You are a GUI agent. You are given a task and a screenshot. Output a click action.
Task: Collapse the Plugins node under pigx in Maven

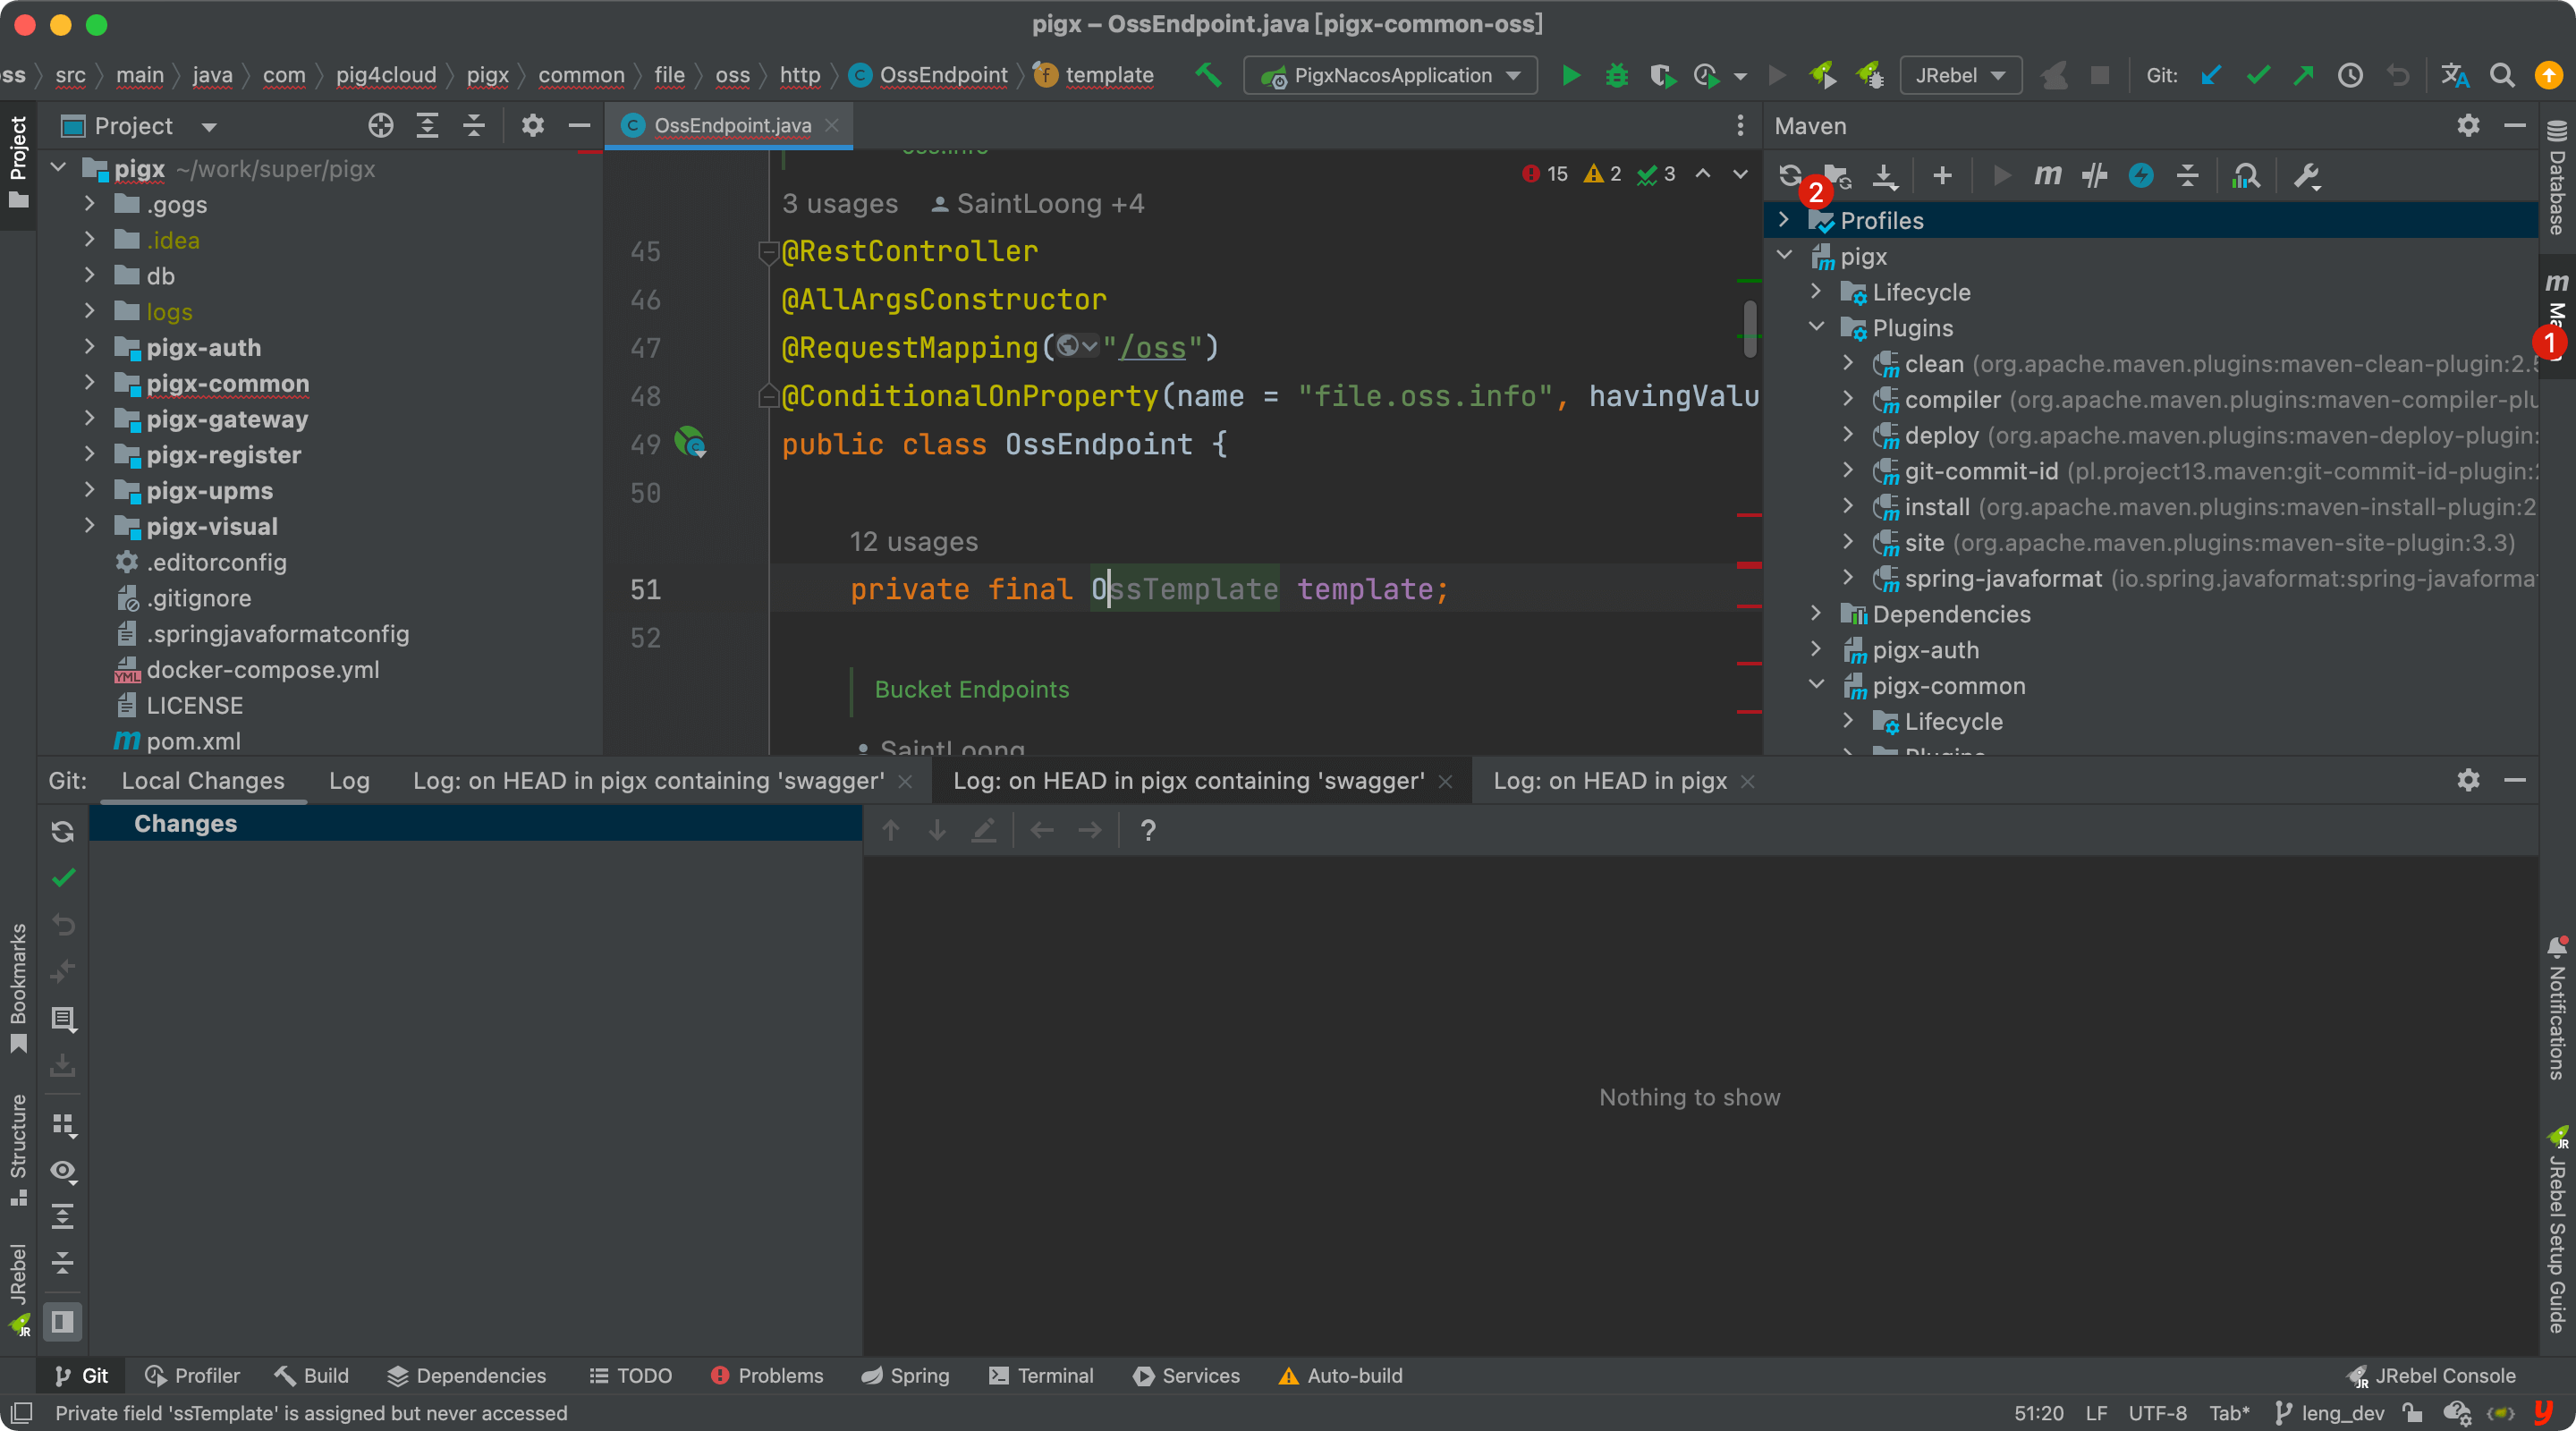tap(1816, 327)
